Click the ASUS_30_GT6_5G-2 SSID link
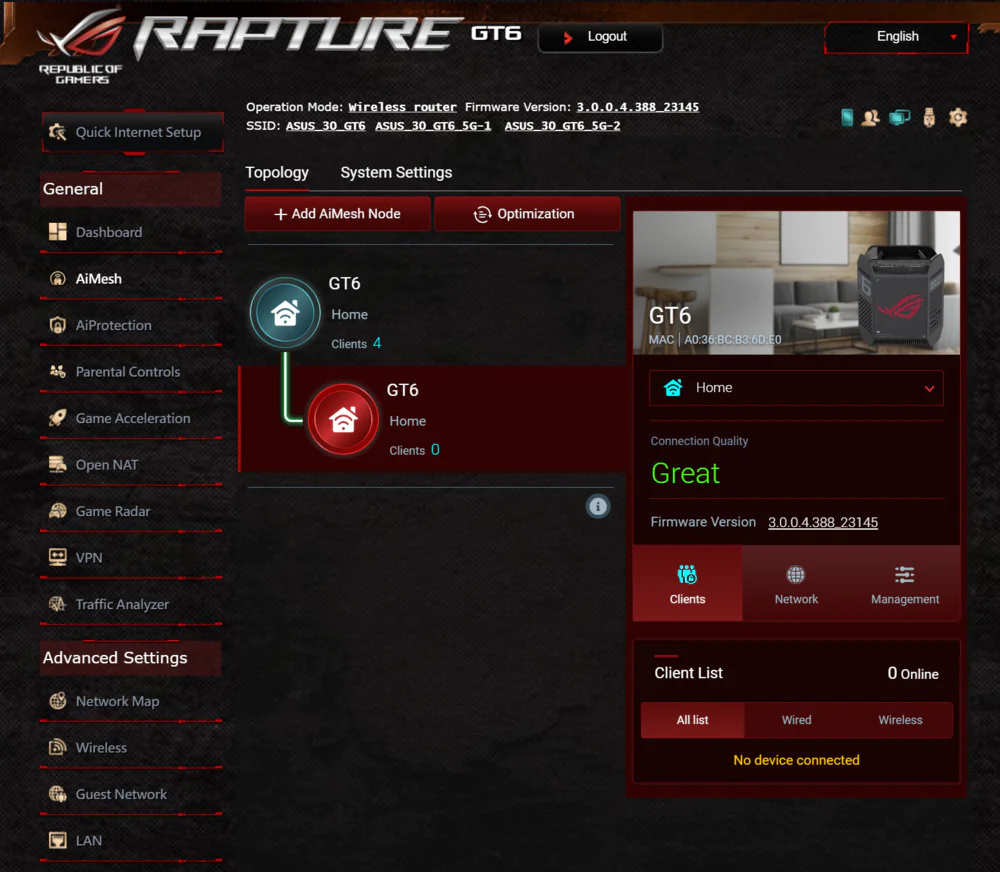1000x872 pixels. coord(562,126)
